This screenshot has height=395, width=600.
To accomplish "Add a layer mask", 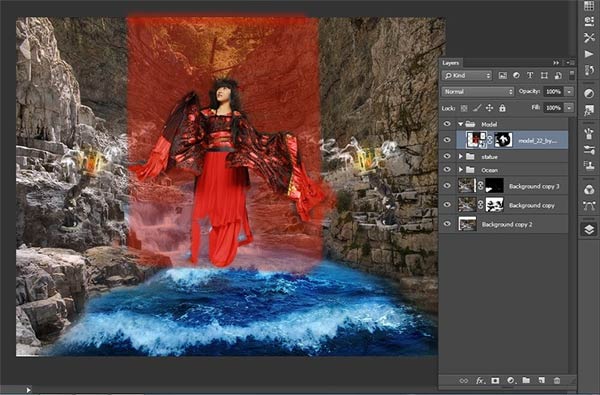I will click(495, 380).
